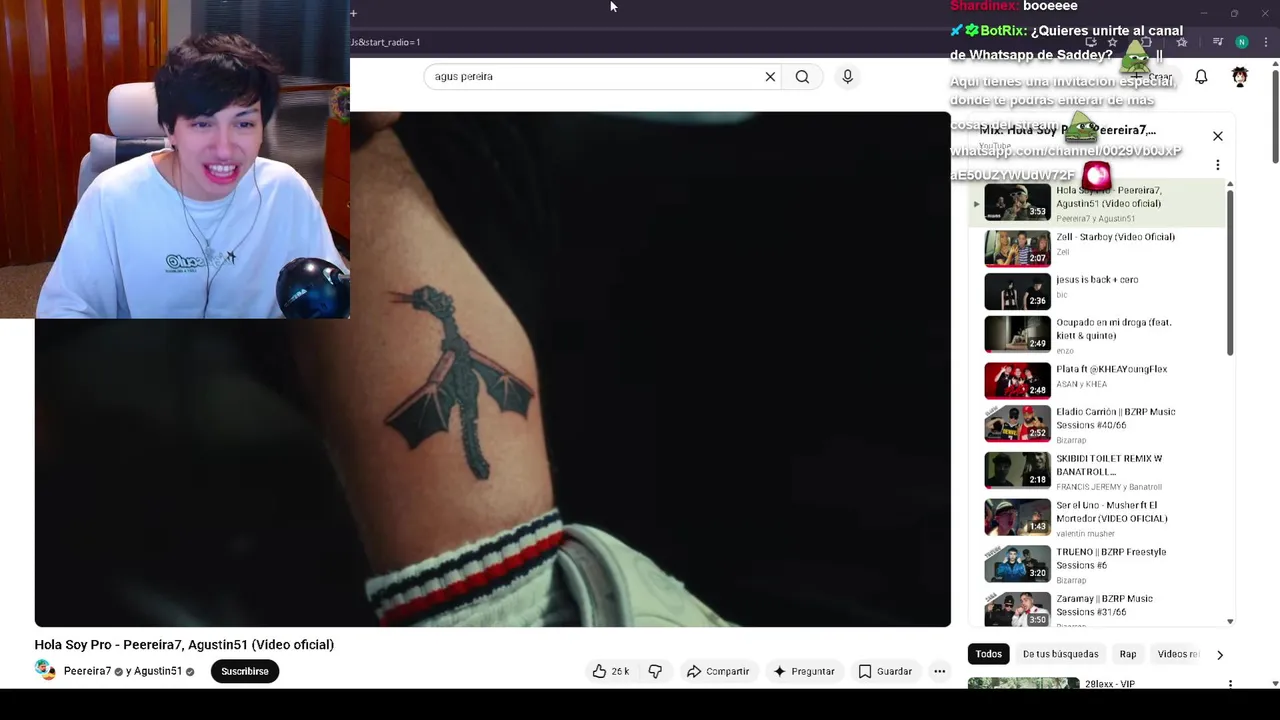Screen dimensions: 1280x720
Task: Open the YouTube account avatar menu
Action: point(1240,77)
